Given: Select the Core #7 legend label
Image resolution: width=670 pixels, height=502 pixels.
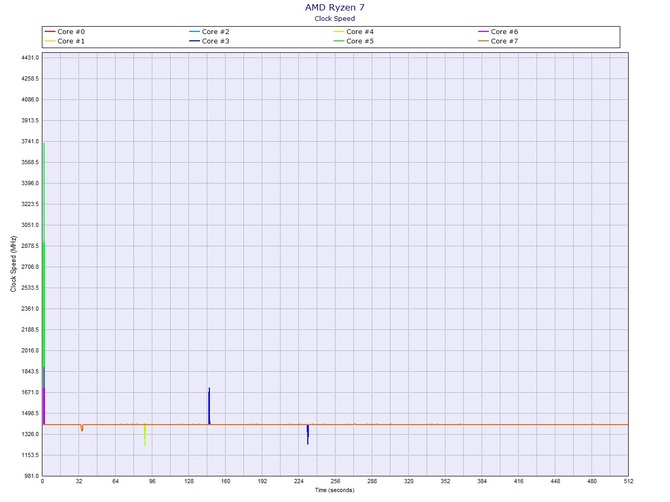Looking at the screenshot, I should point(504,41).
